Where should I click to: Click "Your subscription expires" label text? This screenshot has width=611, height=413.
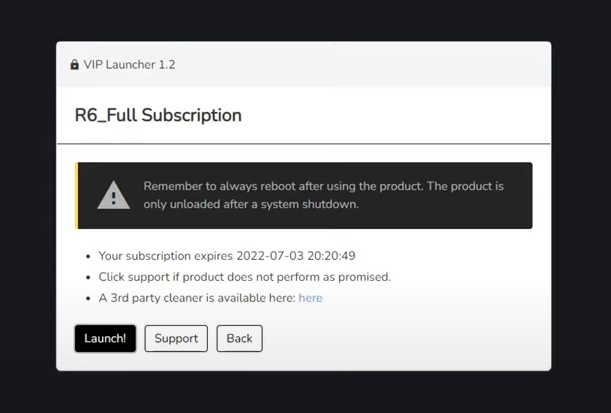tap(166, 256)
